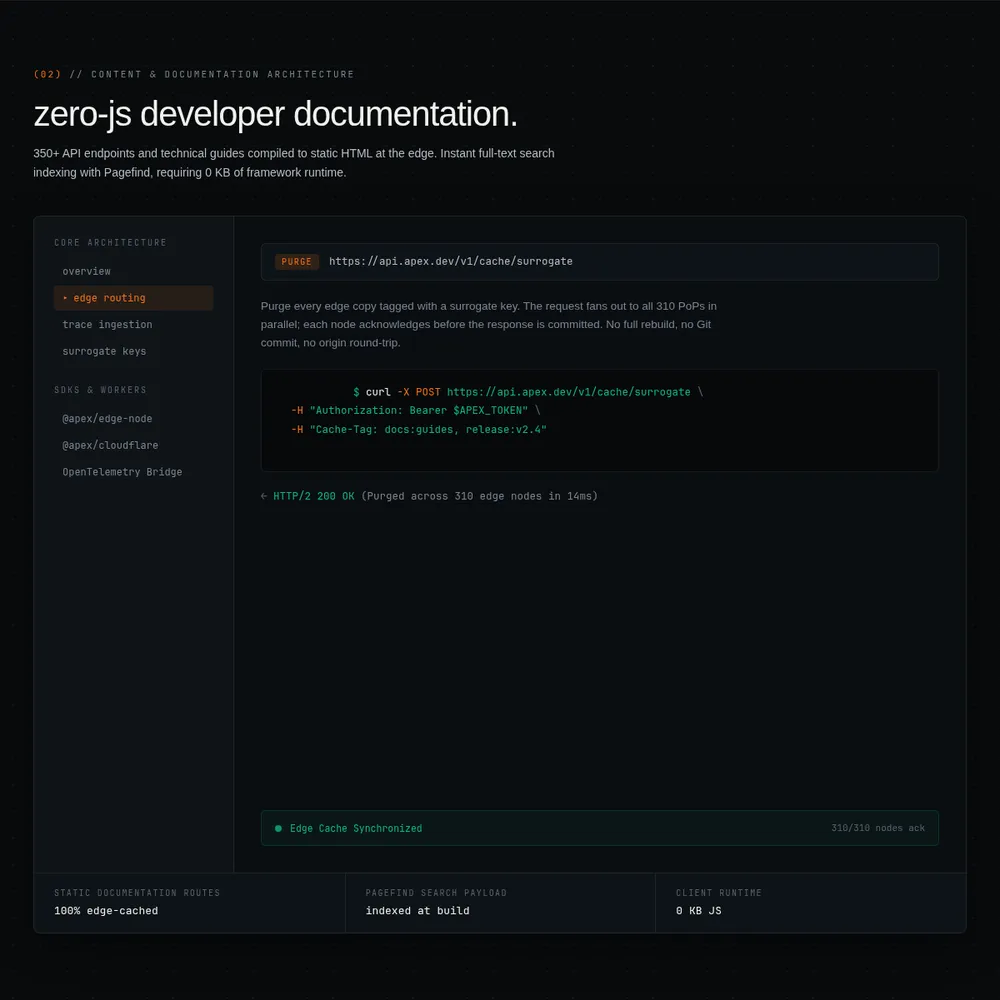
Task: Click the PURGE method badge
Action: click(297, 261)
